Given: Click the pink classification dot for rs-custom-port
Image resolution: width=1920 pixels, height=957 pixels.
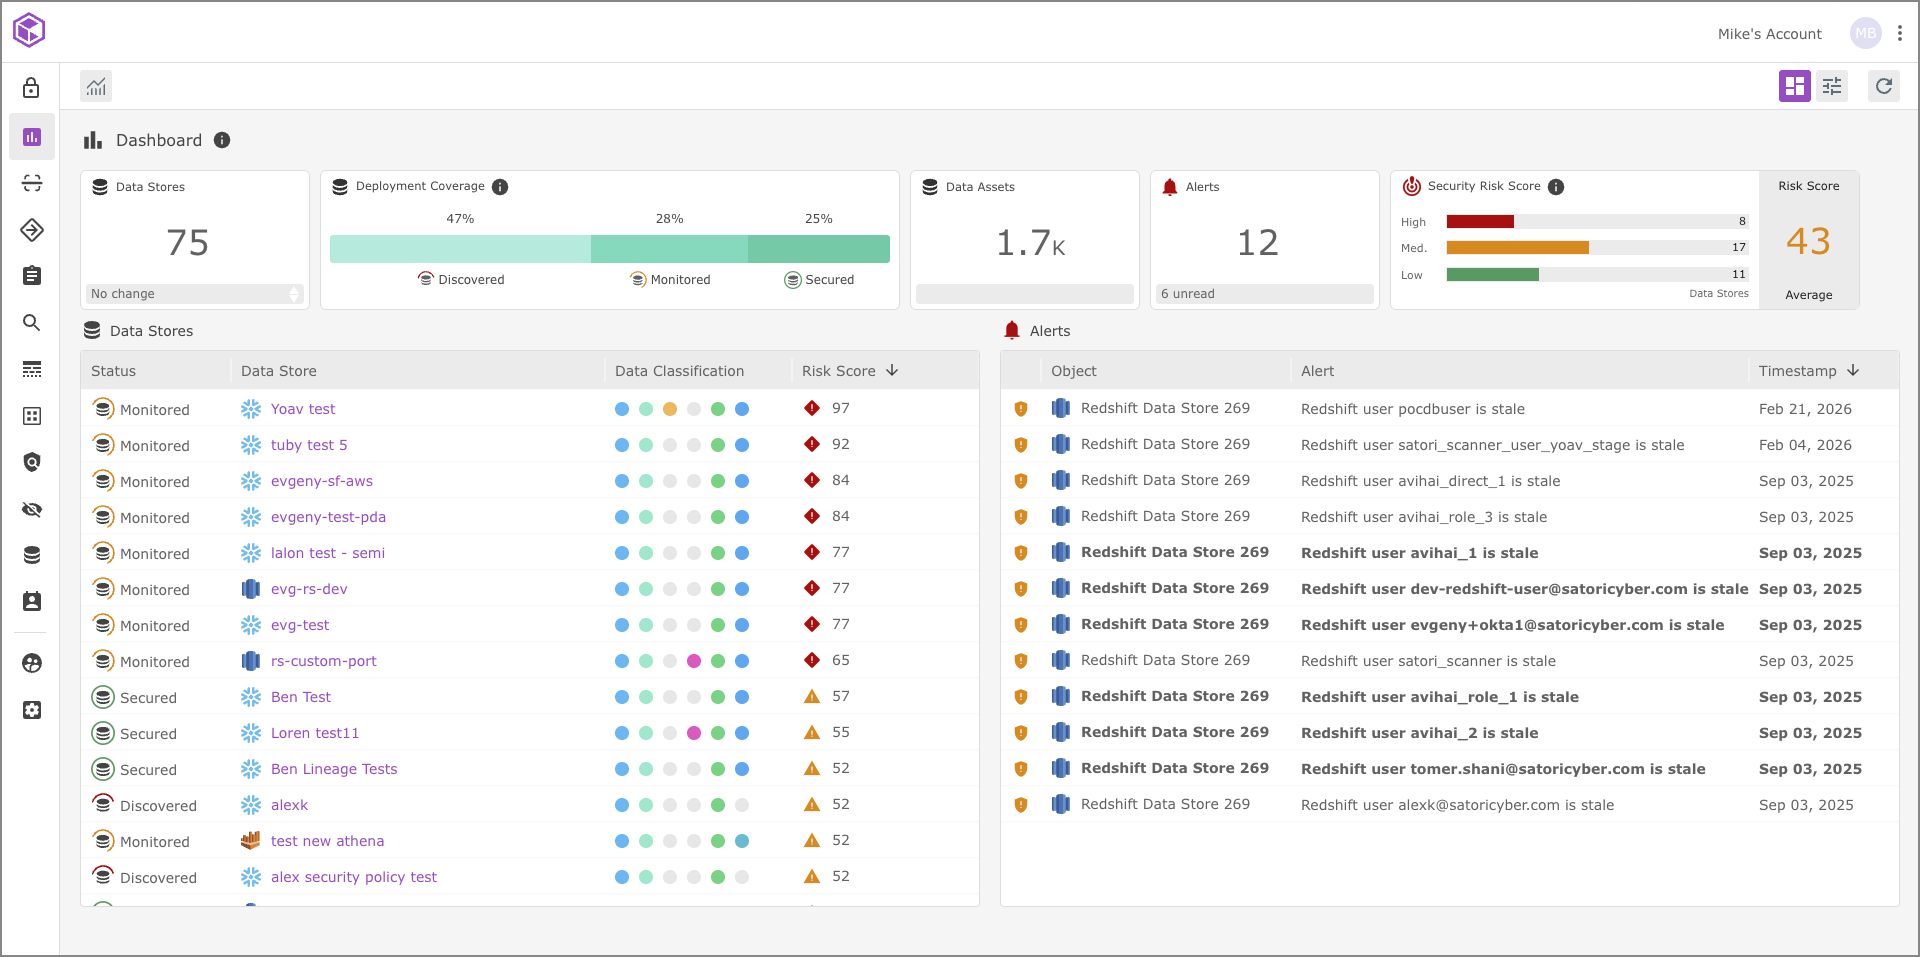Looking at the screenshot, I should 694,661.
